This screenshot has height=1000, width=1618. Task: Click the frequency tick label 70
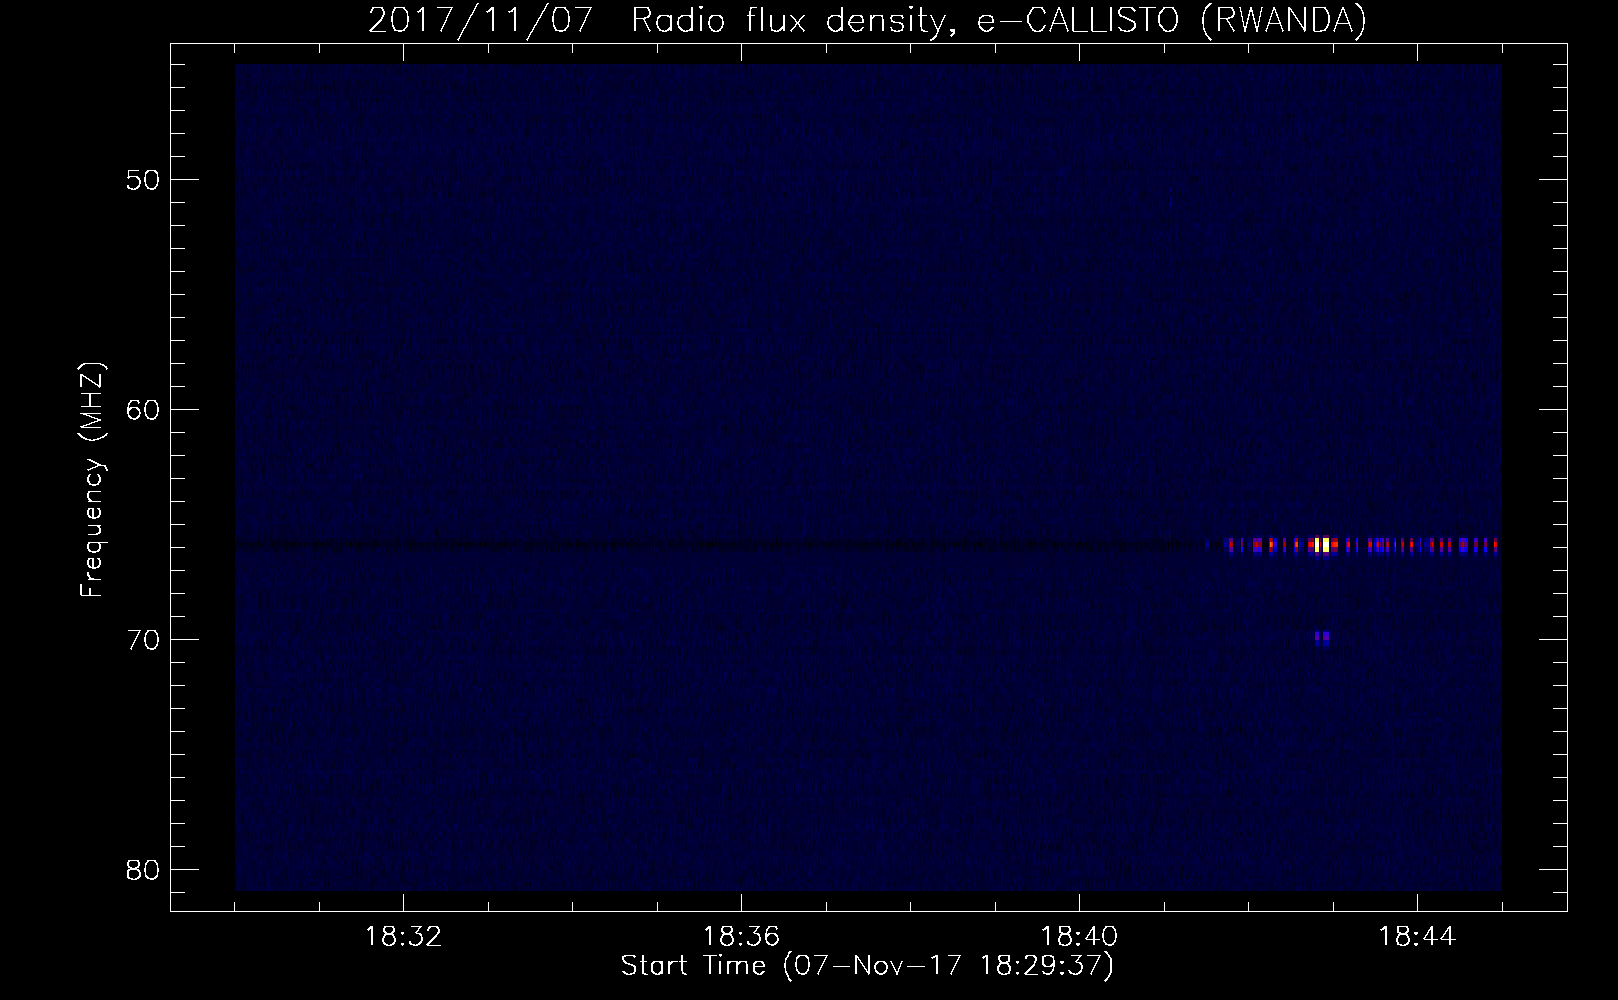pyautogui.click(x=143, y=640)
